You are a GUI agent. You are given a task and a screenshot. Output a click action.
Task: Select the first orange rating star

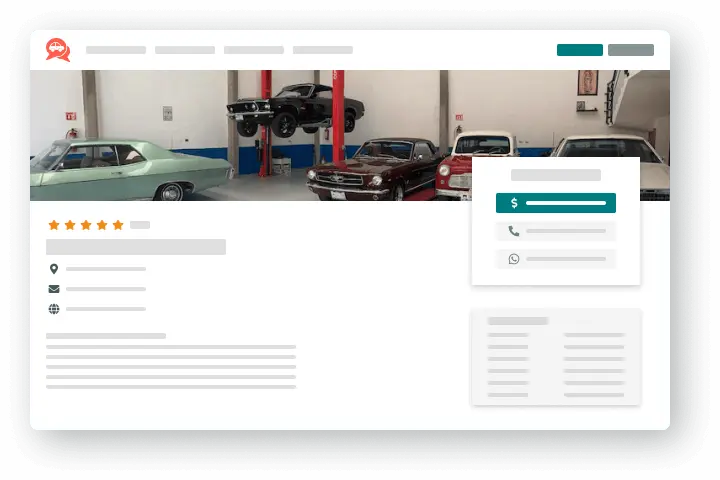pyautogui.click(x=54, y=225)
